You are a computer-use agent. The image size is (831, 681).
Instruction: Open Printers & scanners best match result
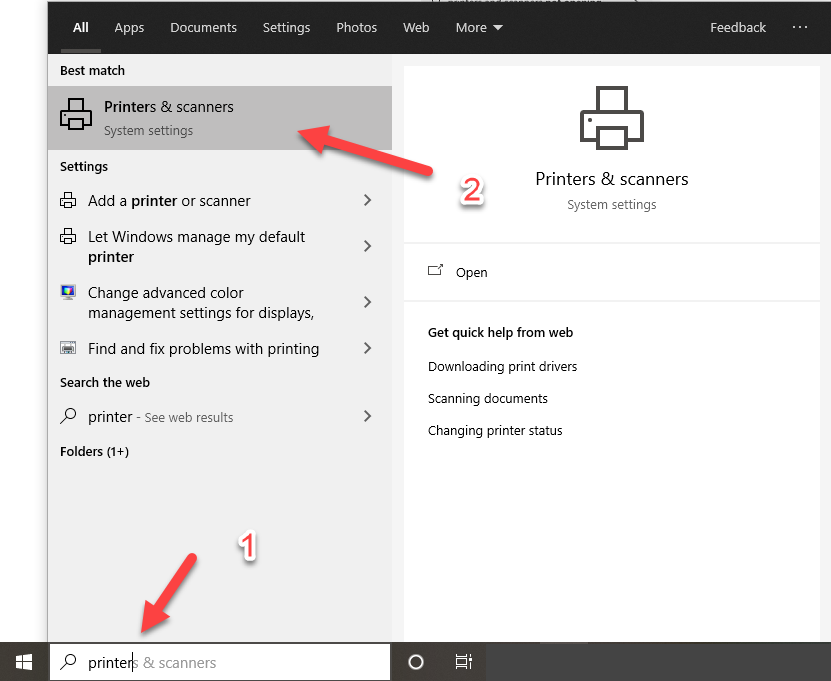220,118
